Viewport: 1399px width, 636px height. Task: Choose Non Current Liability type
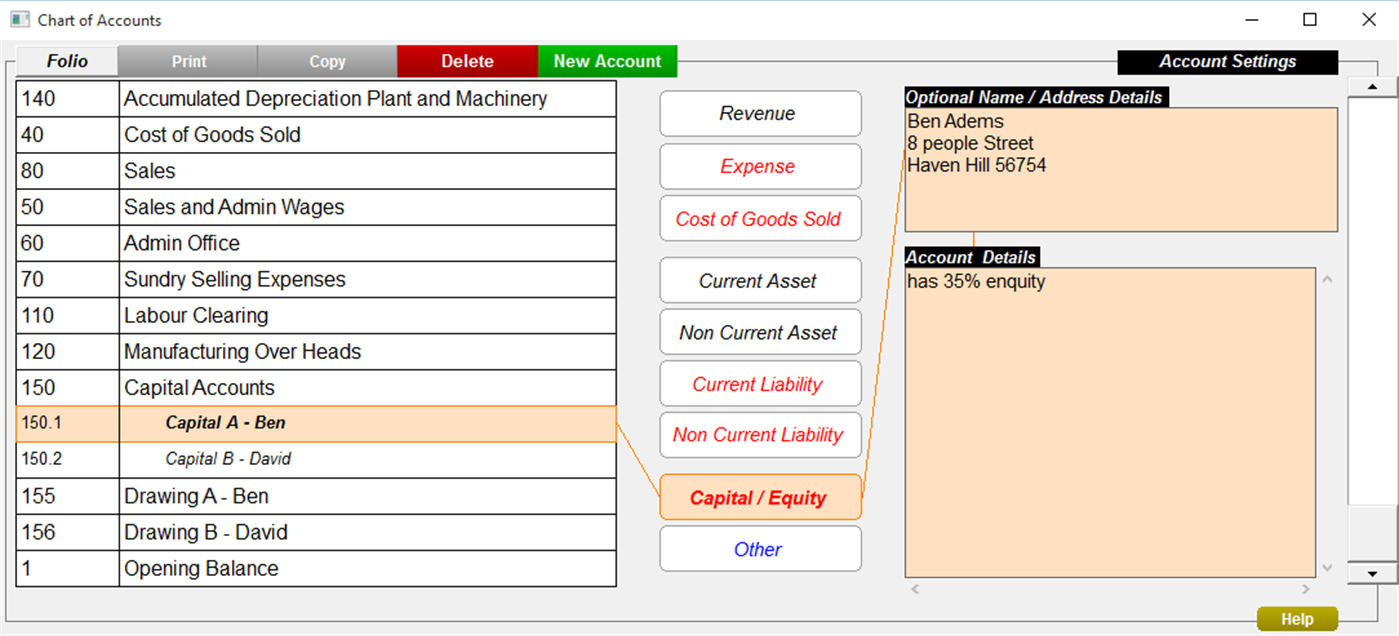point(760,435)
